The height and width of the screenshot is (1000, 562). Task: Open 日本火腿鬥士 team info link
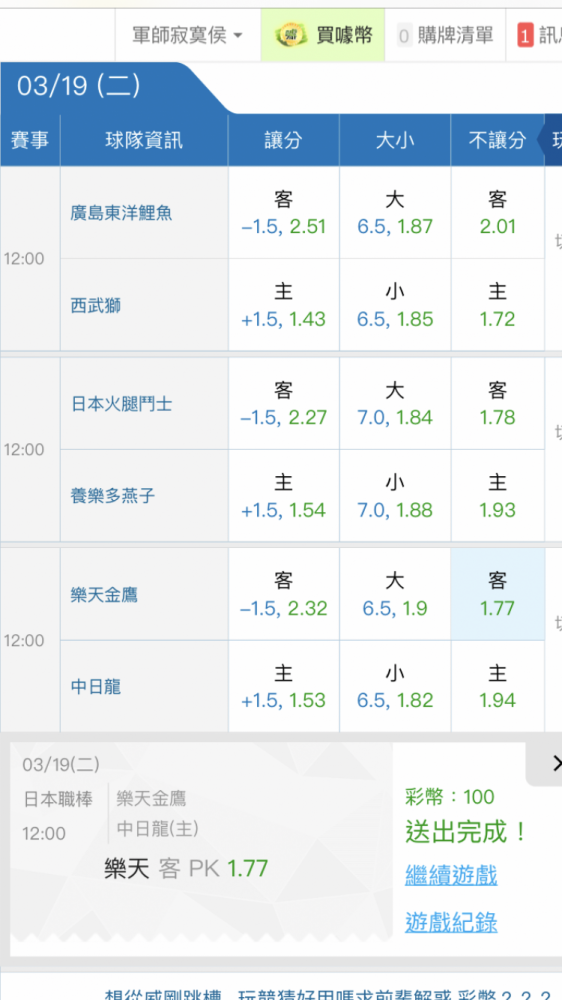point(121,404)
